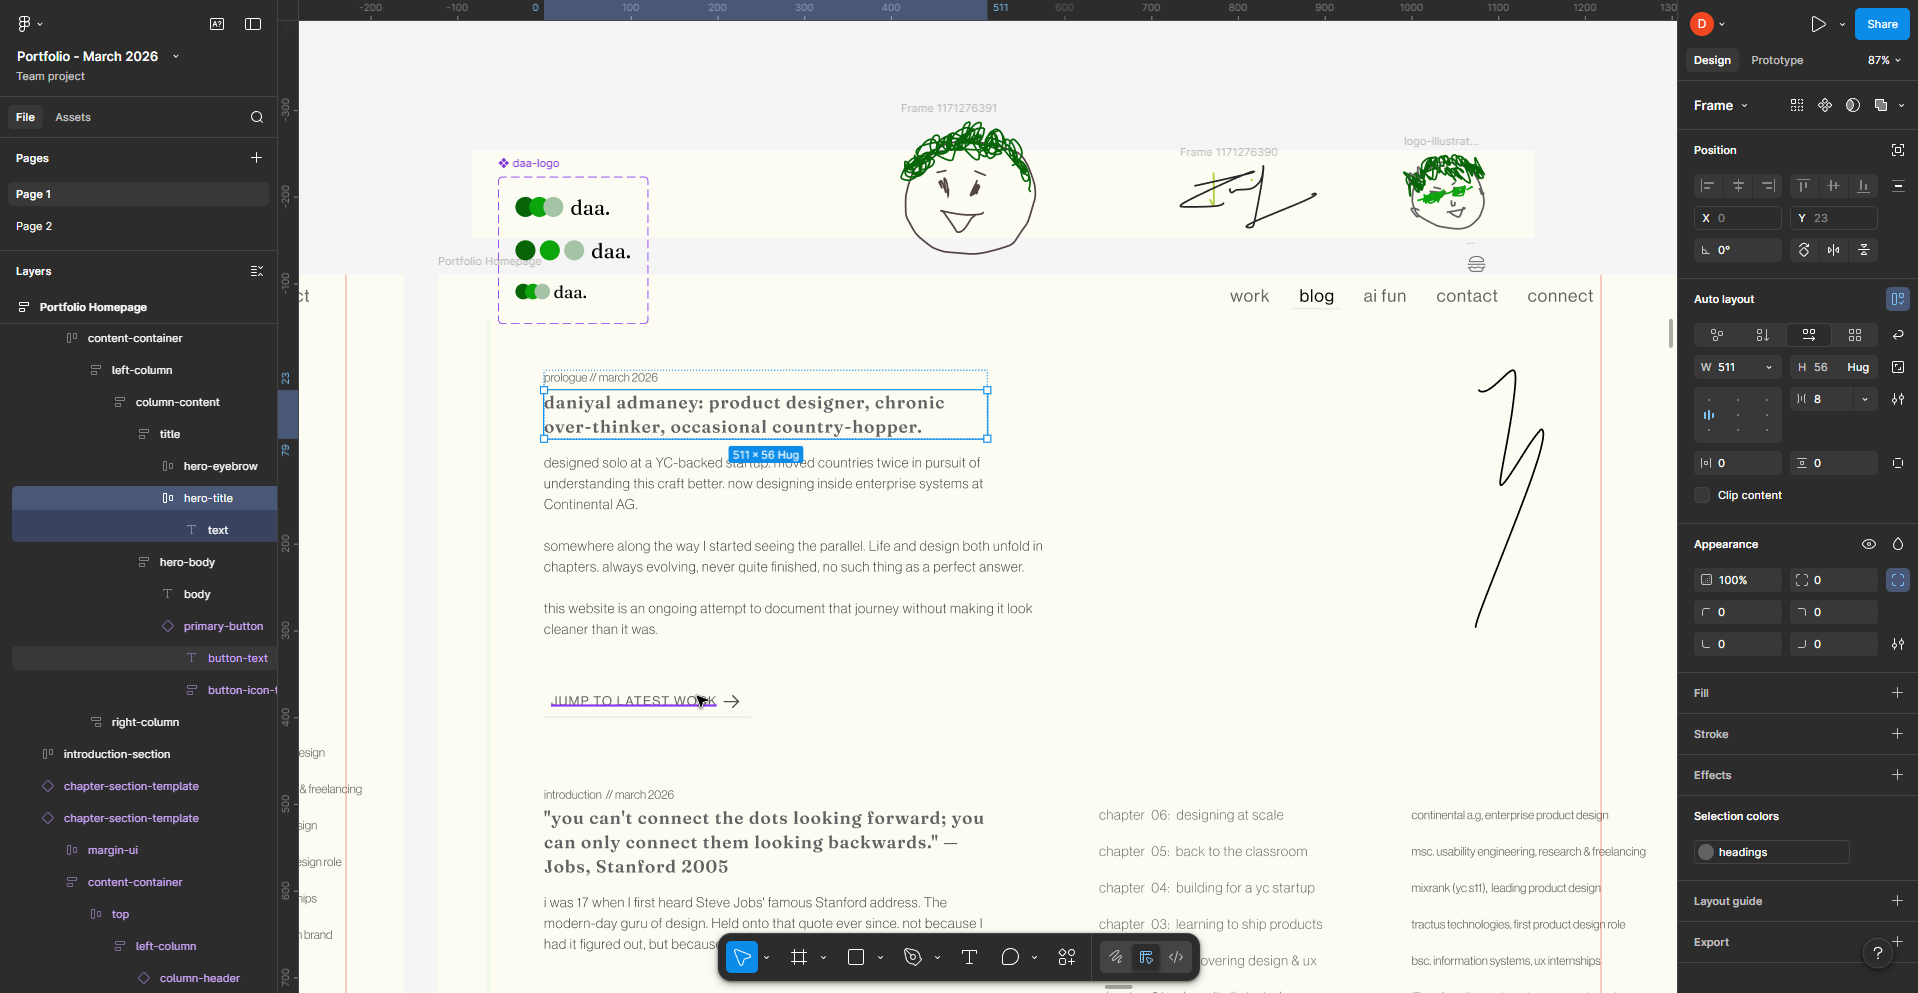Enable the Clip content checkbox
The width and height of the screenshot is (1918, 993).
(x=1702, y=495)
